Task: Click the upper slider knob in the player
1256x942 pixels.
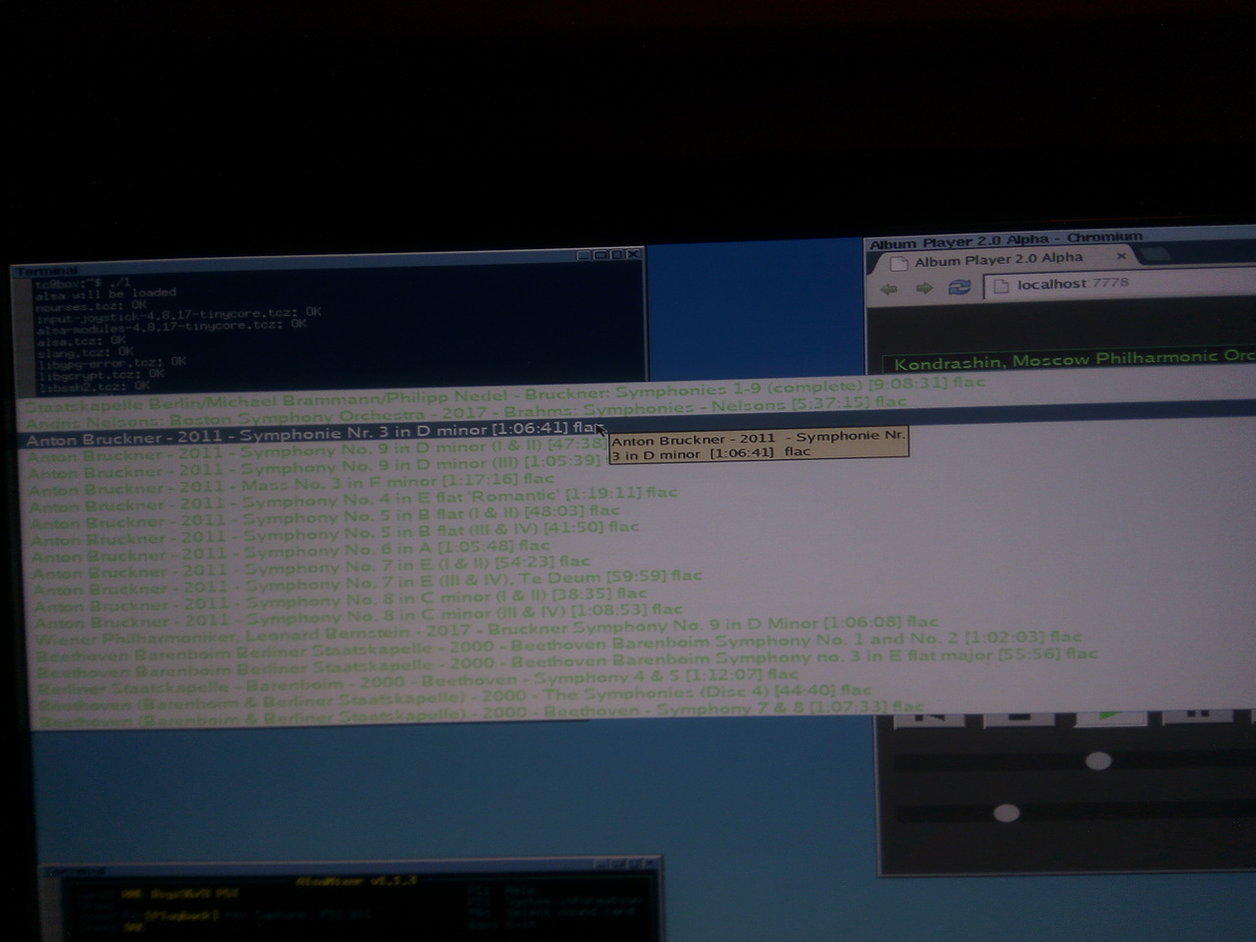Action: 1098,761
